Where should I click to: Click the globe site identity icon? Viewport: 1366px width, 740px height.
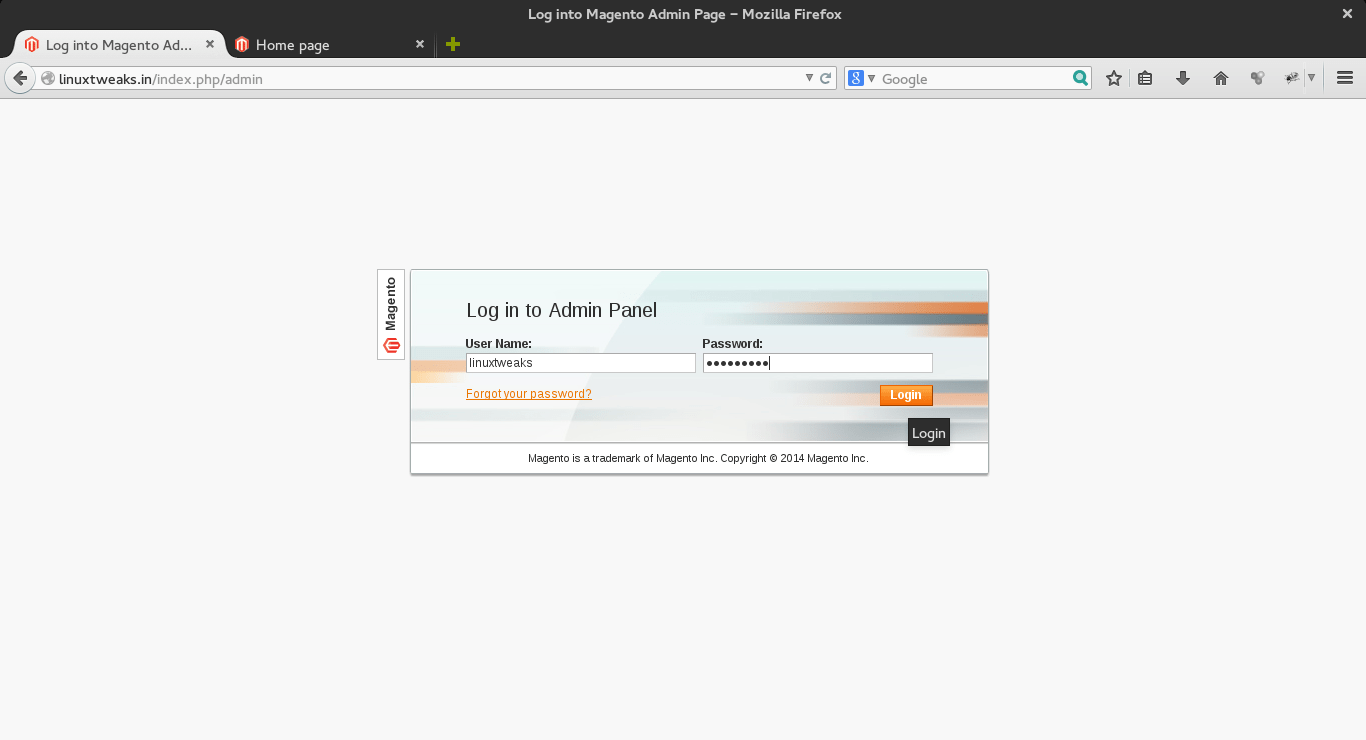[48, 78]
